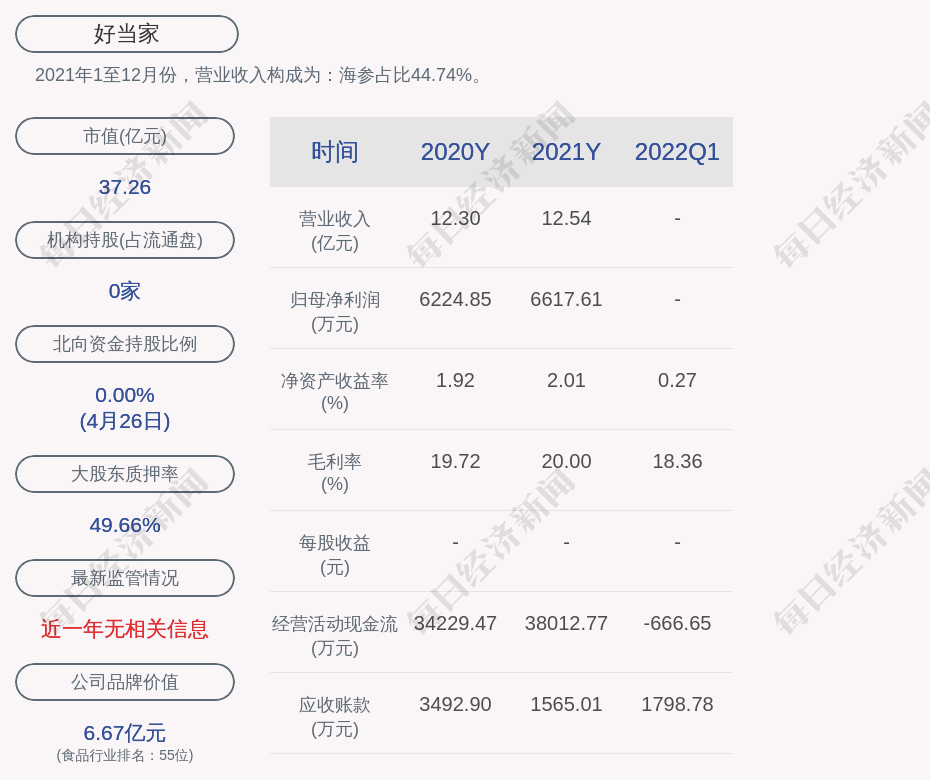Click the ROE value 2.01
This screenshot has width=930, height=780.
point(566,381)
